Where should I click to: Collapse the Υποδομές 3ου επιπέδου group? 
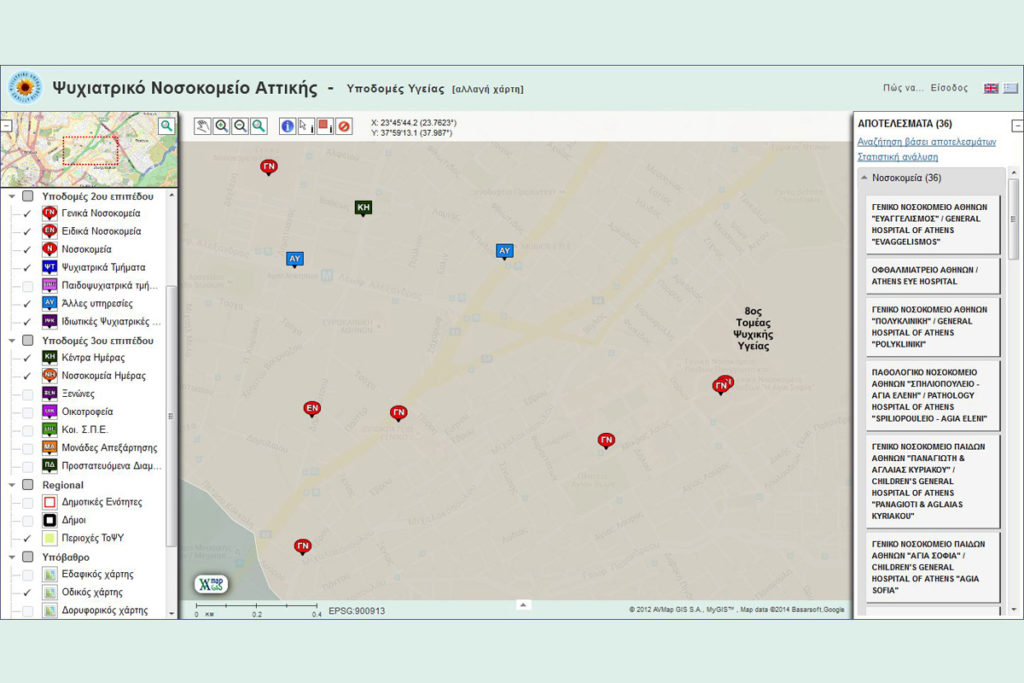tap(12, 340)
